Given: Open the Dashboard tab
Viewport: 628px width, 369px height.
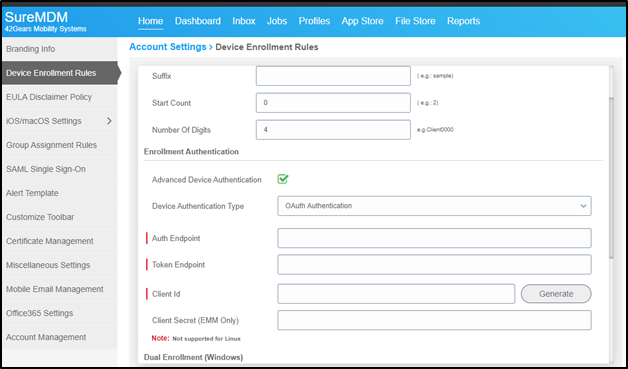Looking at the screenshot, I should click(198, 21).
